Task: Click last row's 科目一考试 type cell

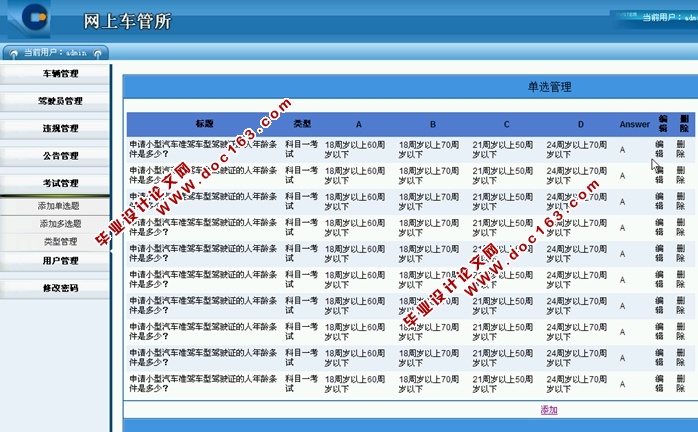Action: coord(301,383)
